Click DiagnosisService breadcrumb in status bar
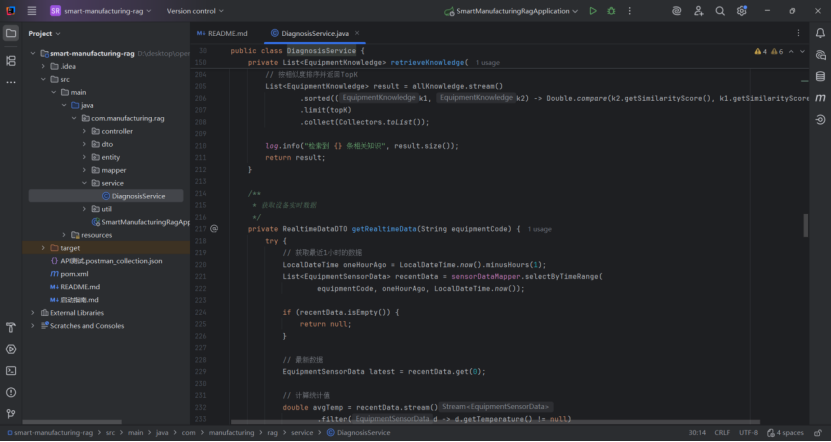This screenshot has height=442, width=831. [359, 432]
